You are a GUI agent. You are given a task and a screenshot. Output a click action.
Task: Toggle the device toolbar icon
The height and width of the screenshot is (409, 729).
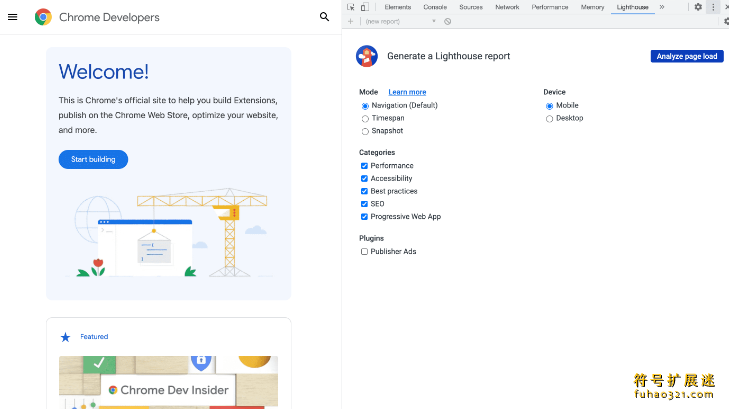point(364,7)
